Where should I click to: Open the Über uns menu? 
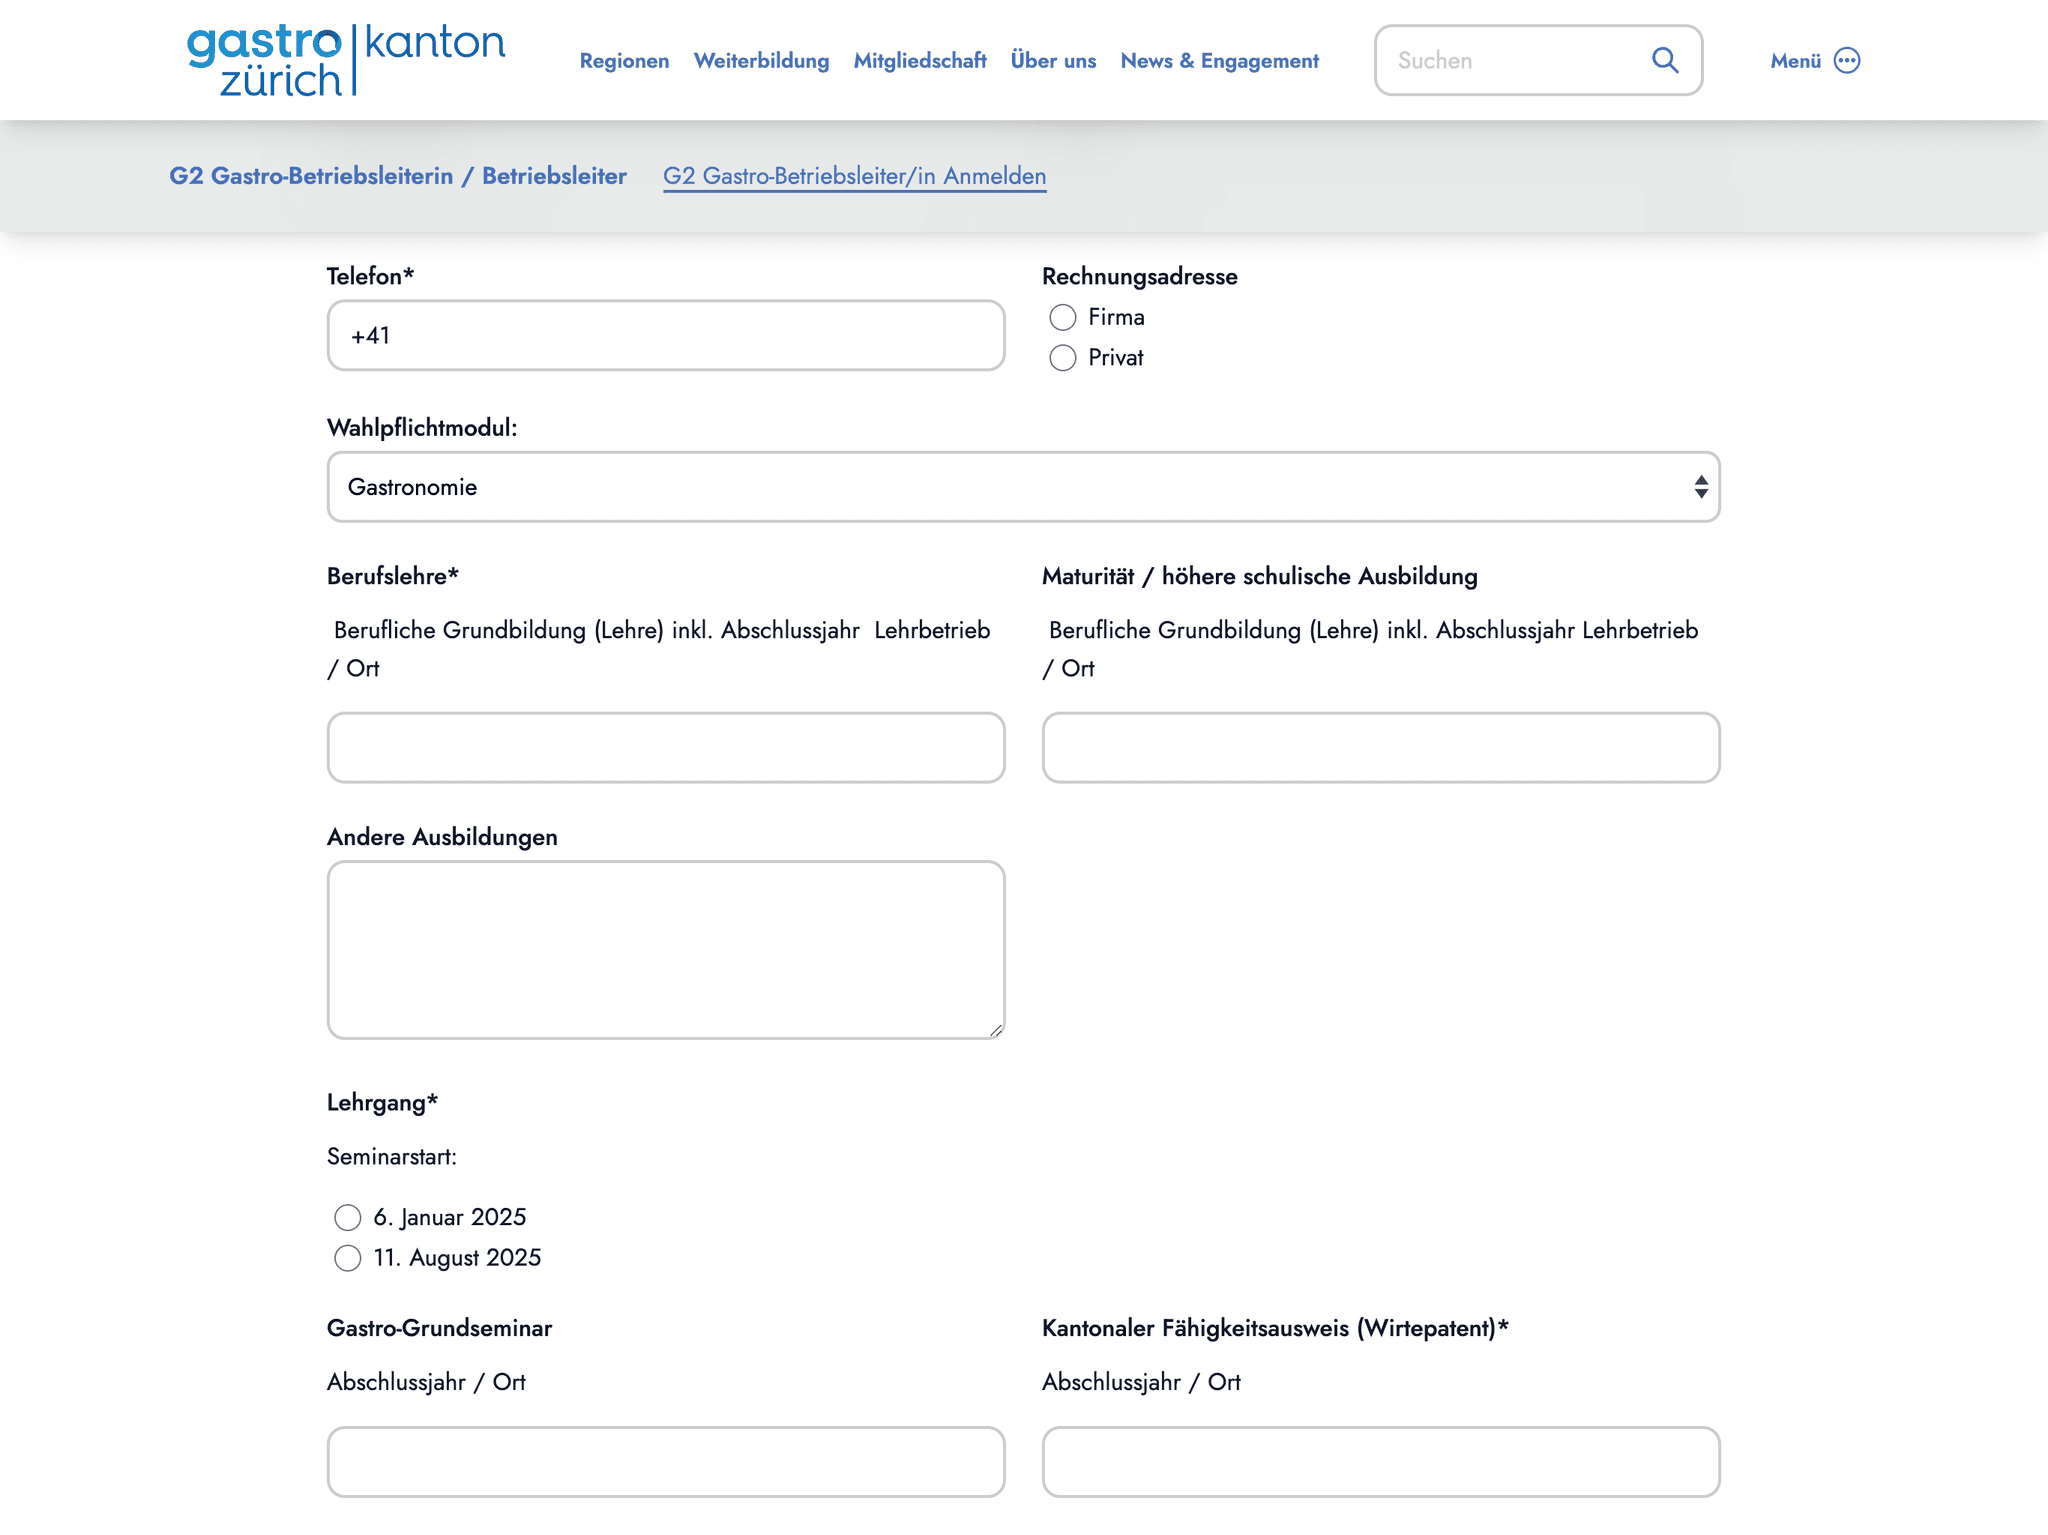(1053, 61)
